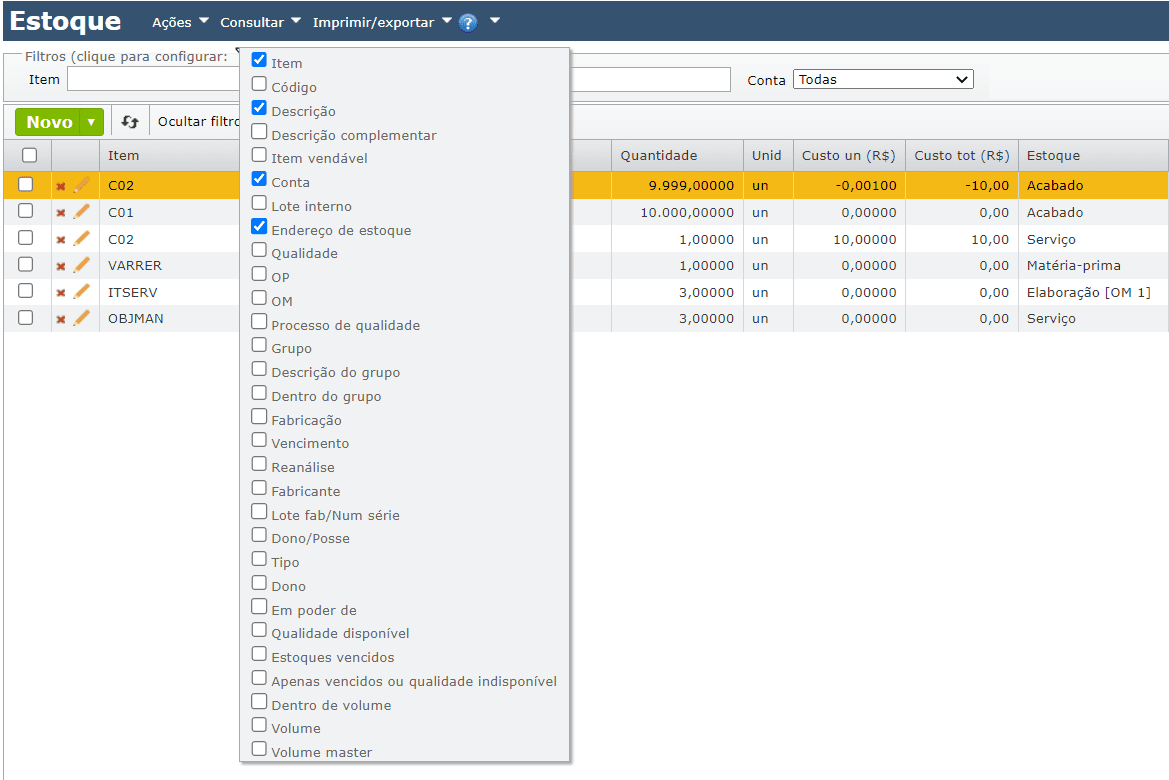
Task: Enable the Qualidade filter checkbox
Action: click(x=259, y=249)
